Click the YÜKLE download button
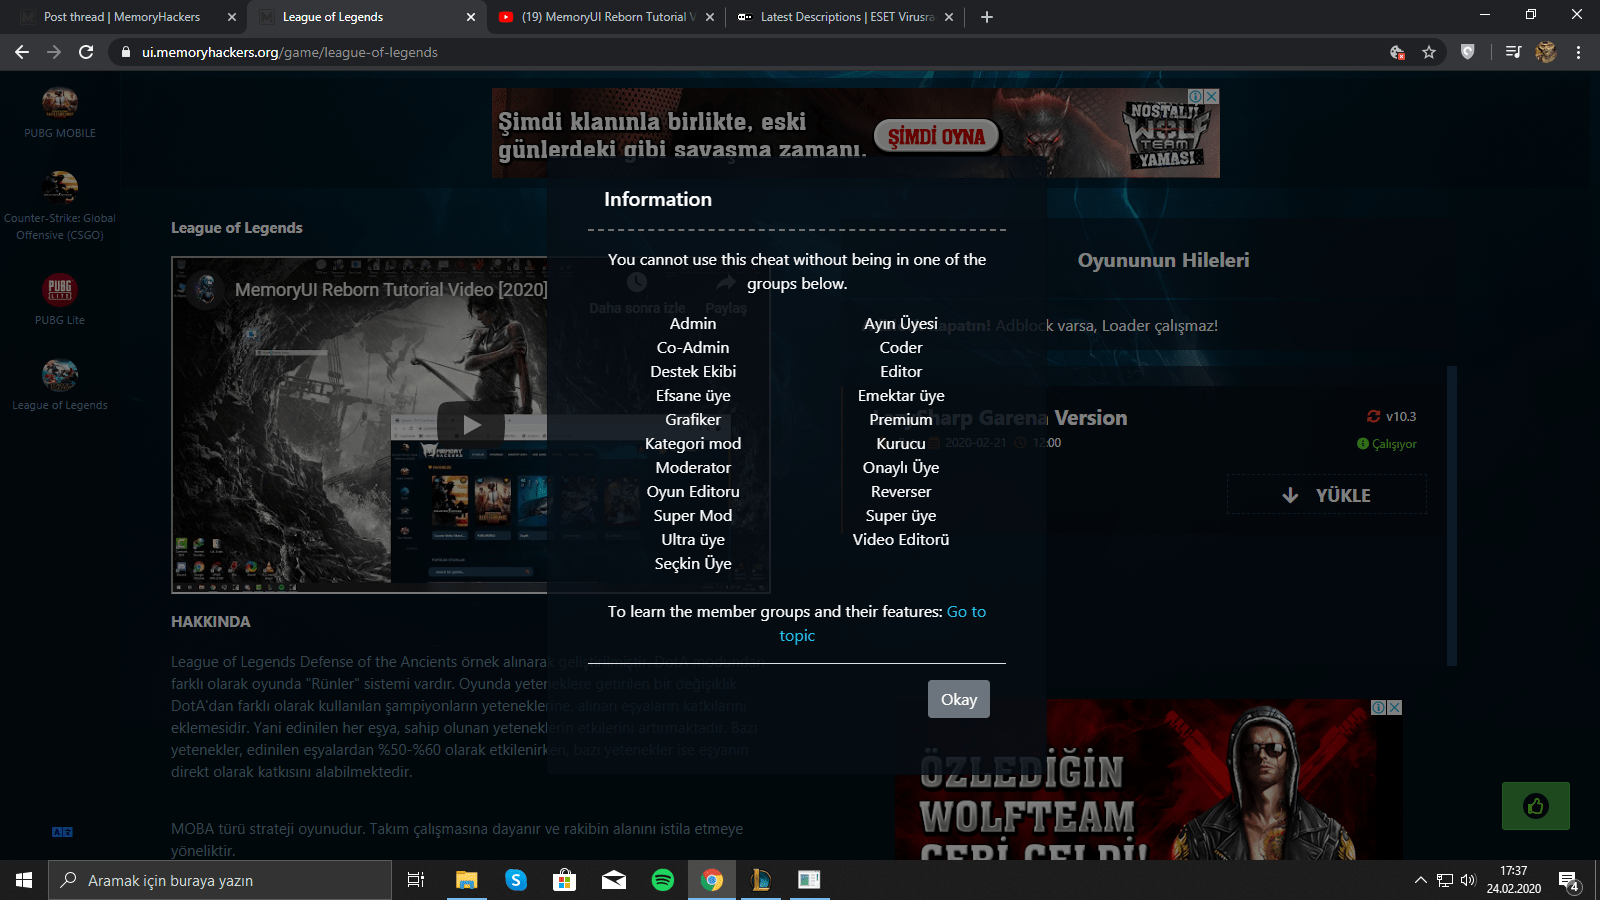The image size is (1600, 900). pos(1327,495)
